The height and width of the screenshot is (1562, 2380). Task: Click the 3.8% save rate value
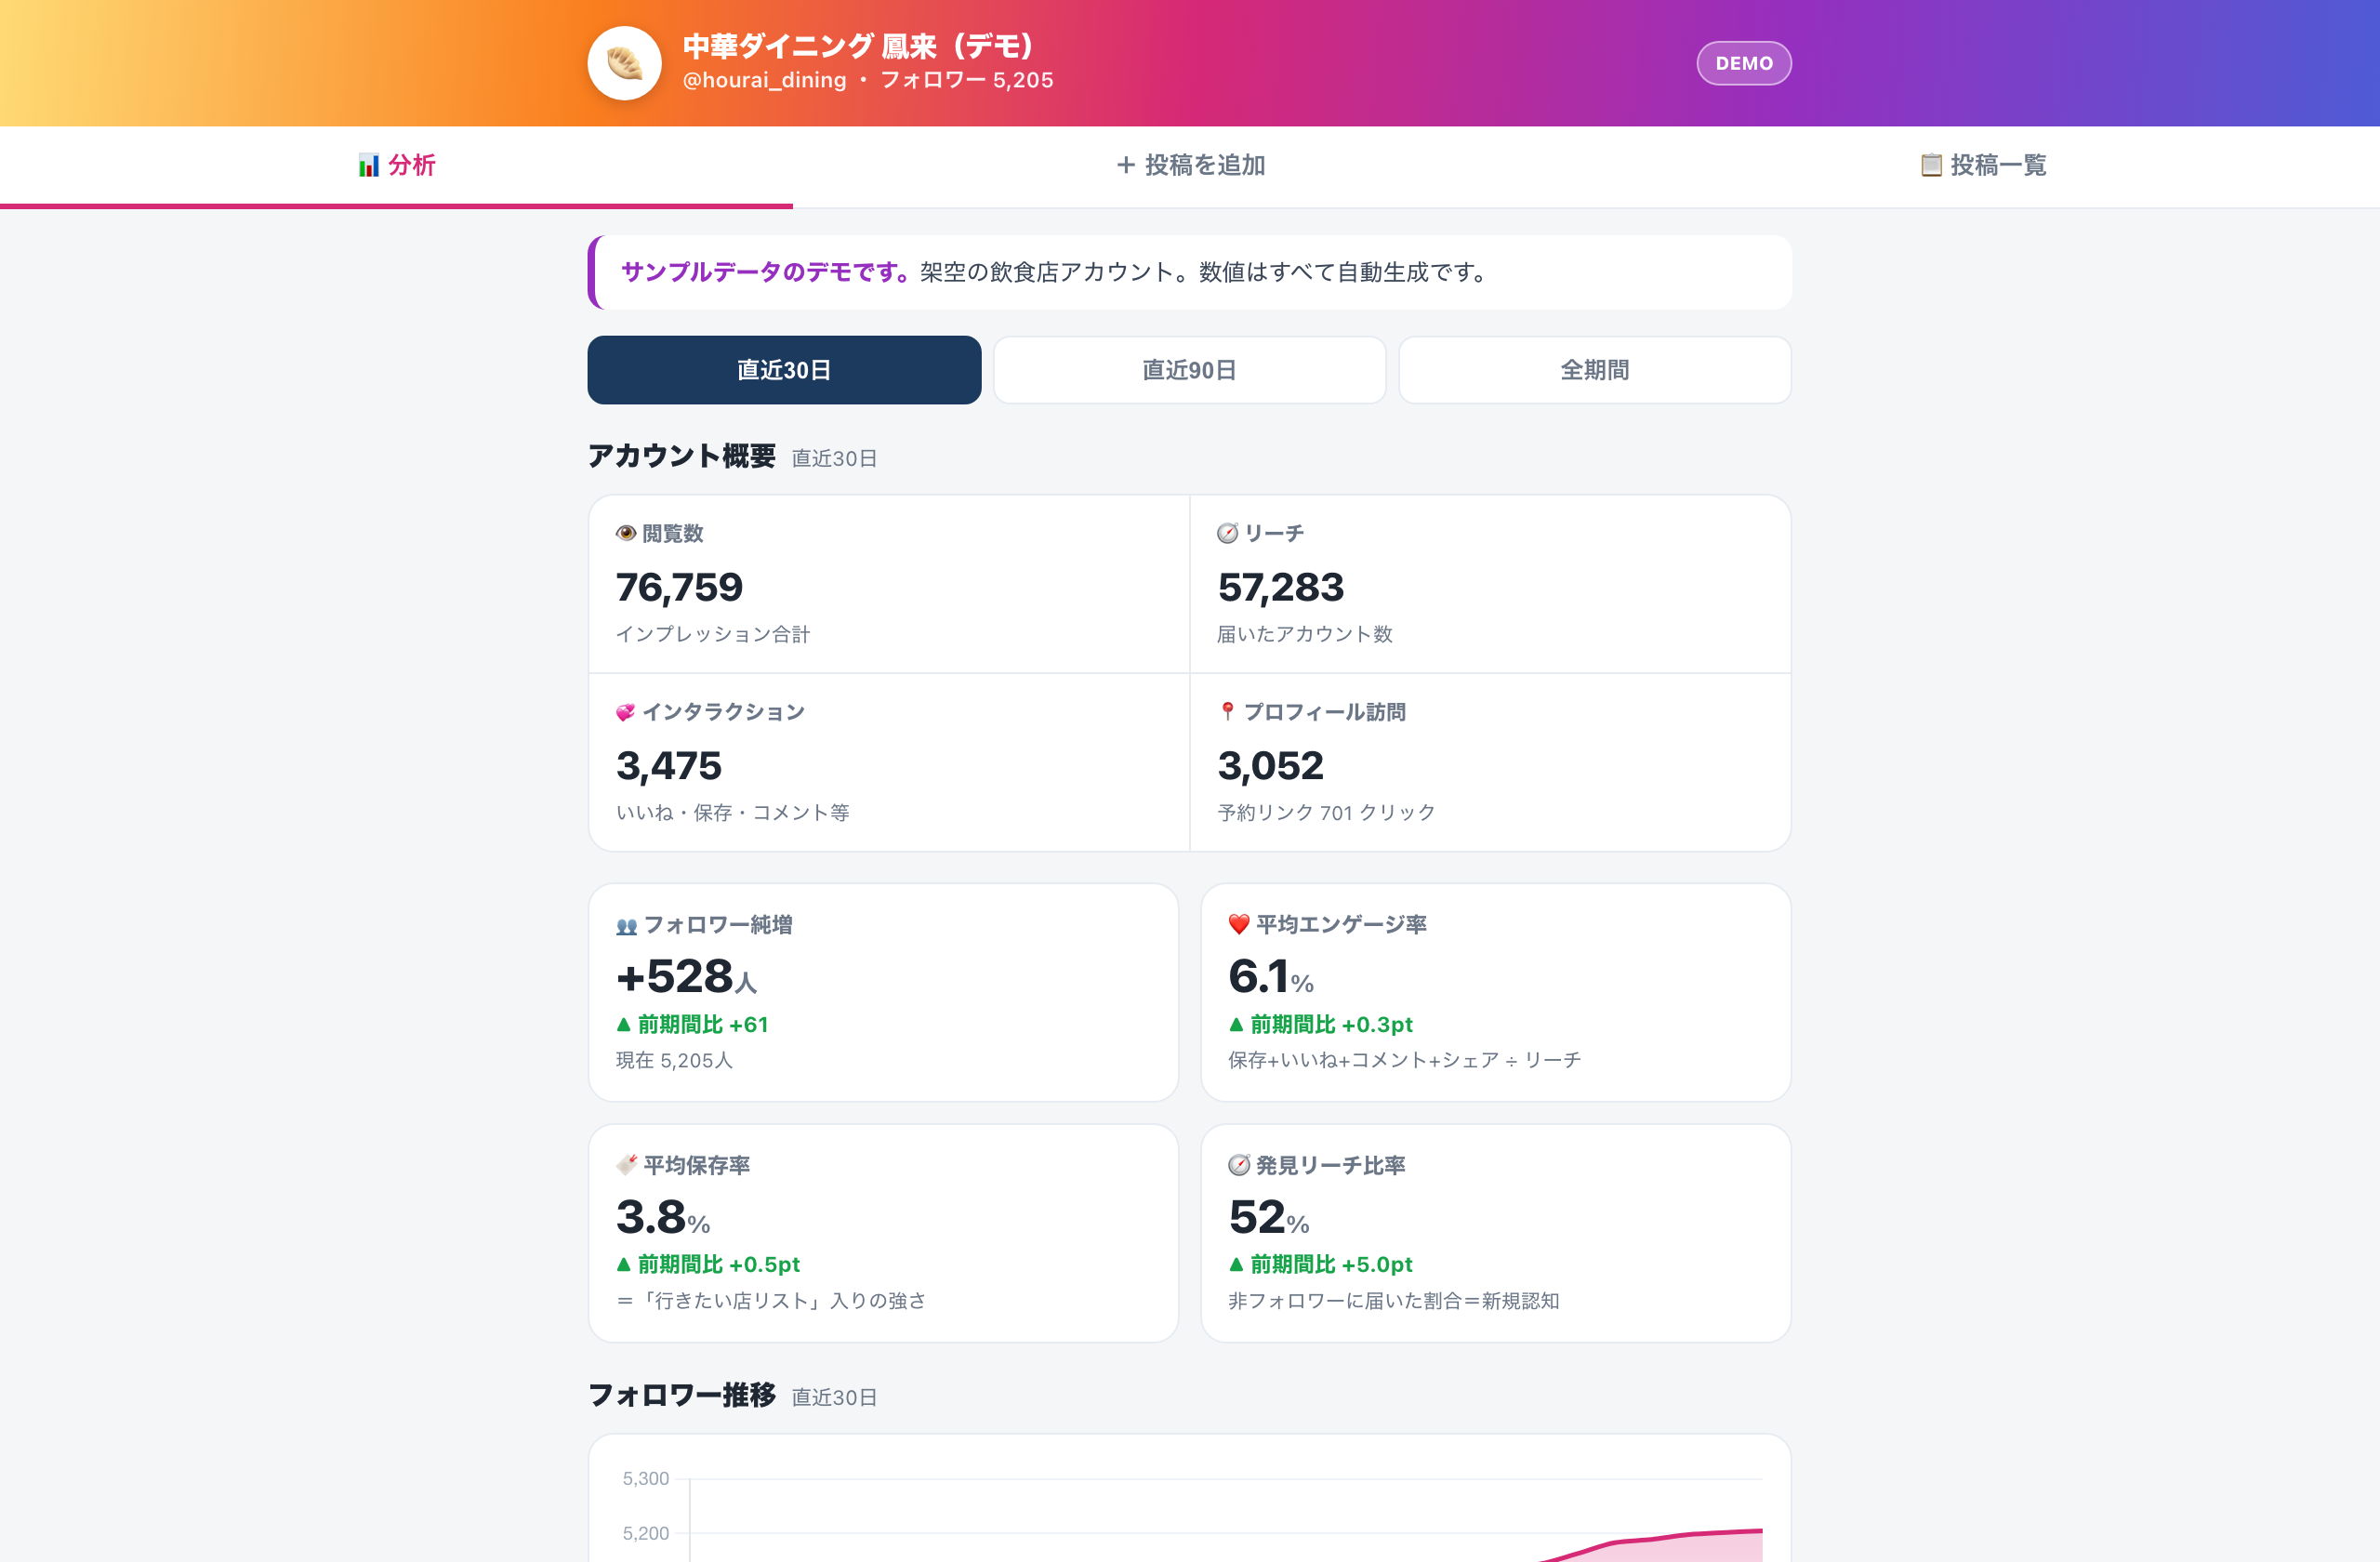point(663,1218)
